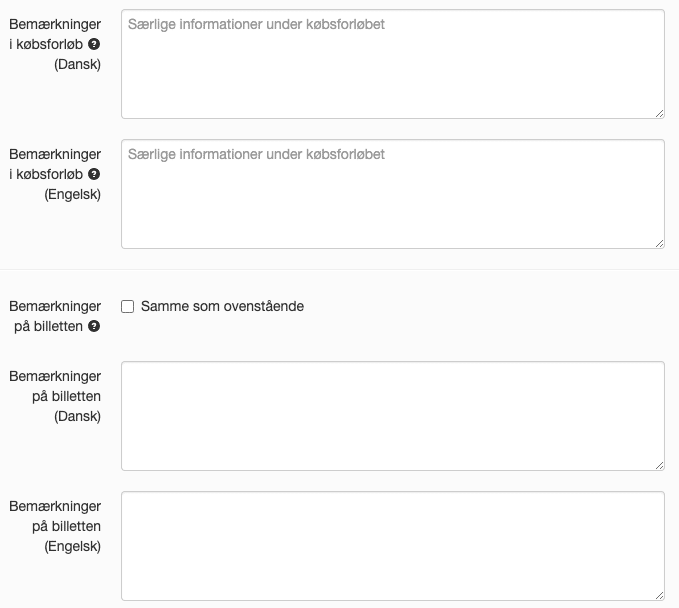Image resolution: width=679 pixels, height=608 pixels.
Task: Focus the købsforløb (Dansk) remarks textarea
Action: [393, 64]
